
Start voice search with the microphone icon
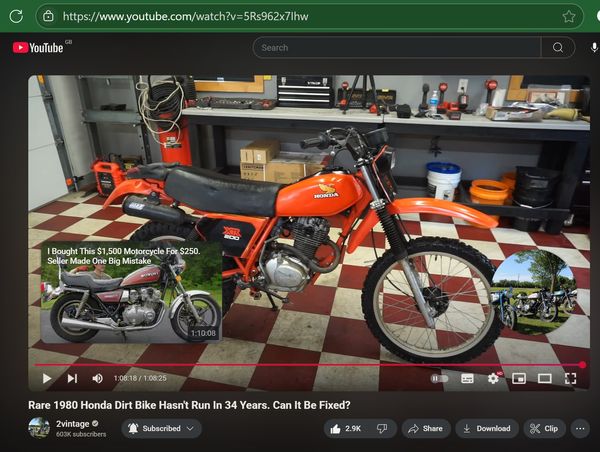point(594,47)
